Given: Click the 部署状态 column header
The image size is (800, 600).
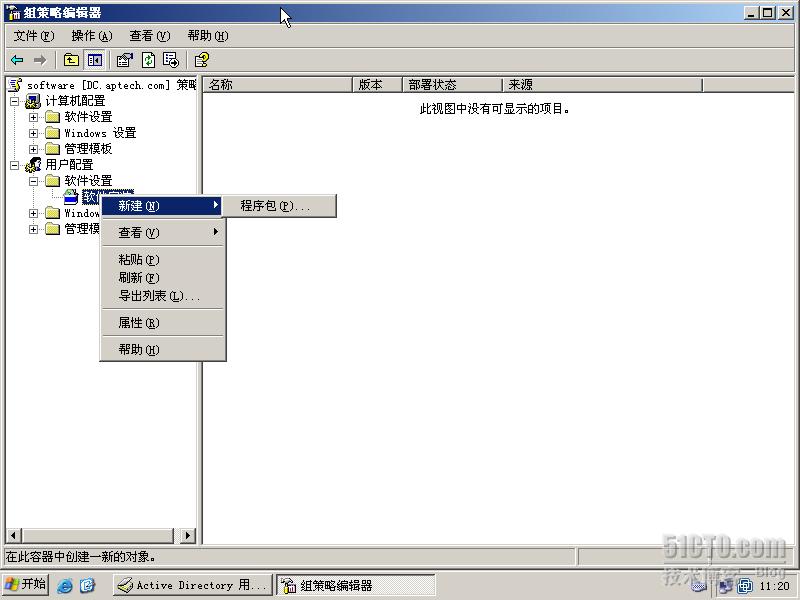Looking at the screenshot, I should (x=453, y=85).
